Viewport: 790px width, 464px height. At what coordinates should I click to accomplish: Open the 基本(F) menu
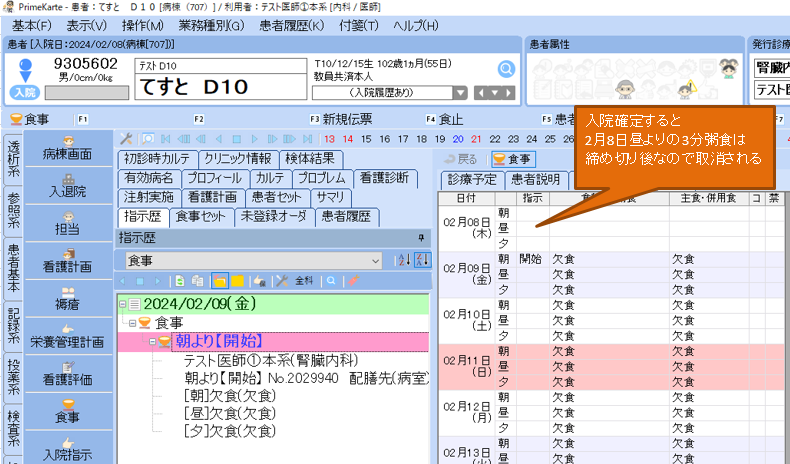[32, 25]
